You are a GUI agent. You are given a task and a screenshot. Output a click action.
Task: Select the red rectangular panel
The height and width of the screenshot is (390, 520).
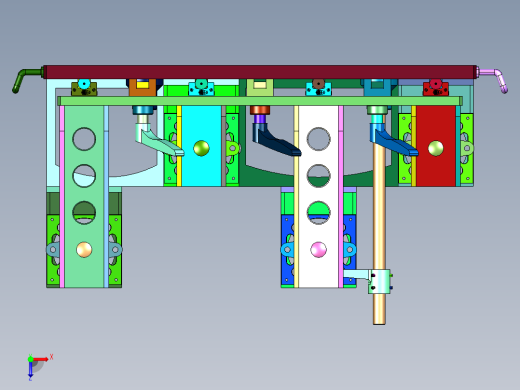pos(436,146)
